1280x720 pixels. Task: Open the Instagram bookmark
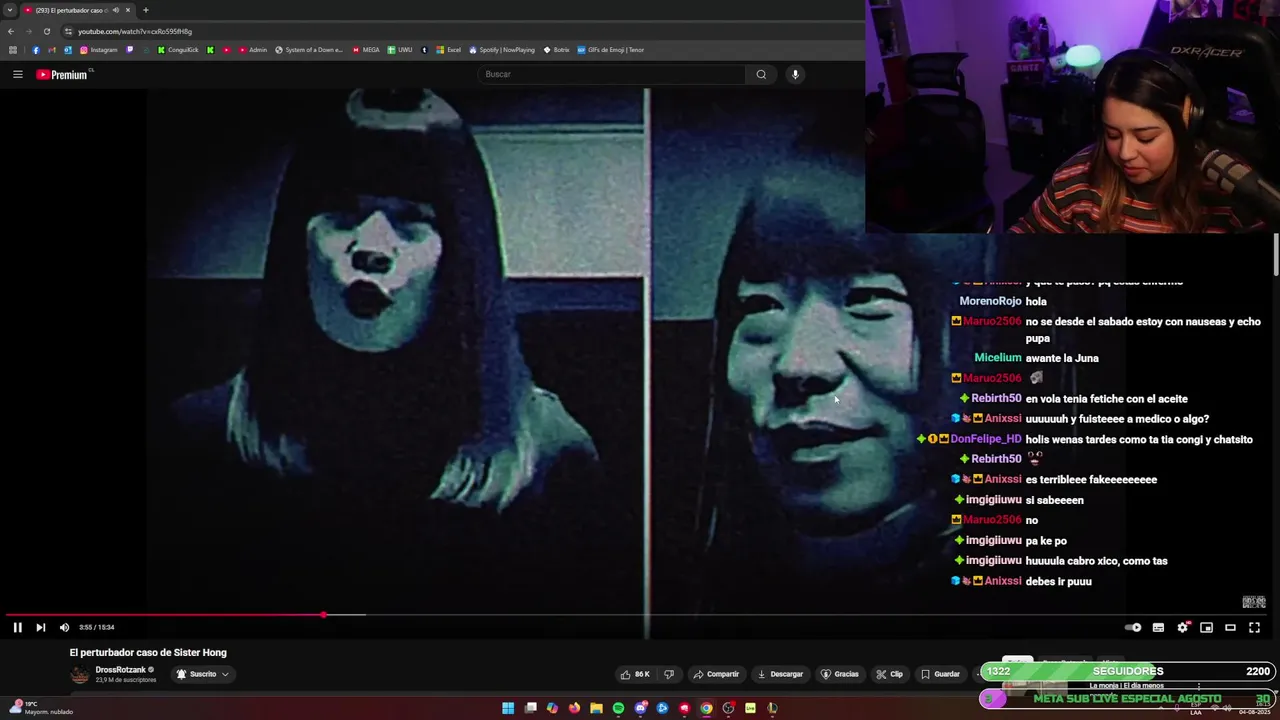click(x=99, y=50)
